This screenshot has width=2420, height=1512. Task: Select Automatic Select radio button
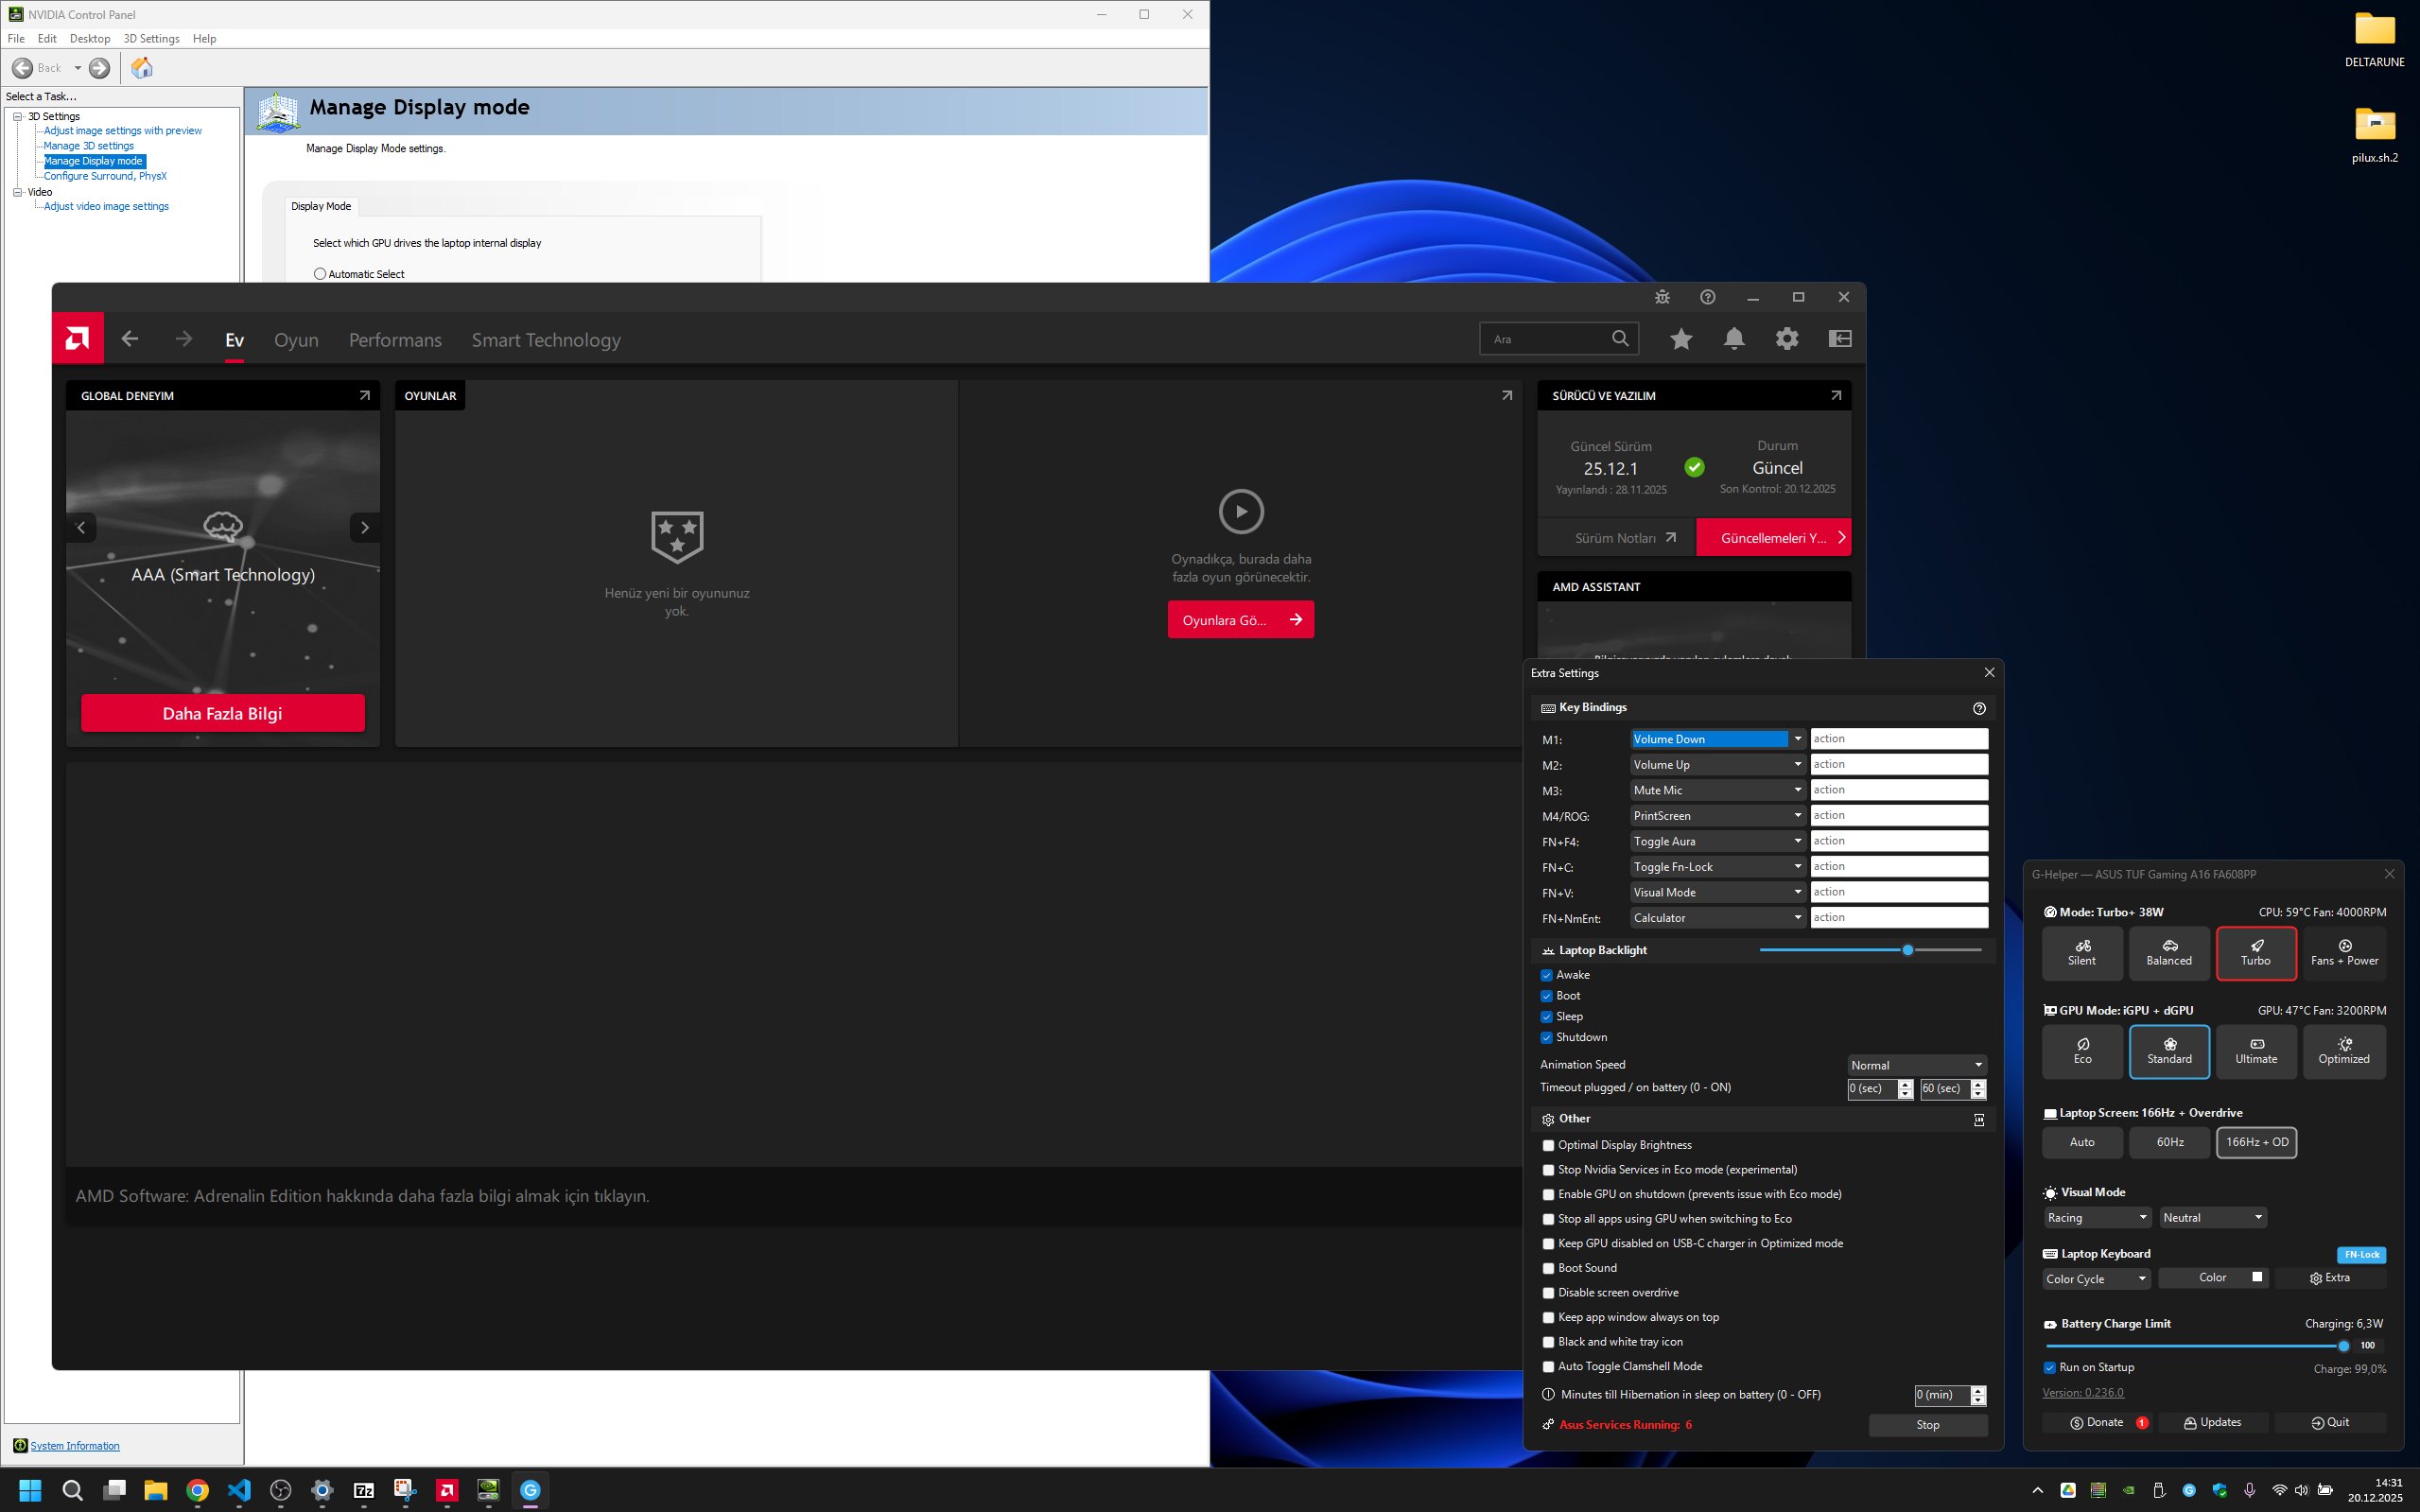[x=320, y=274]
